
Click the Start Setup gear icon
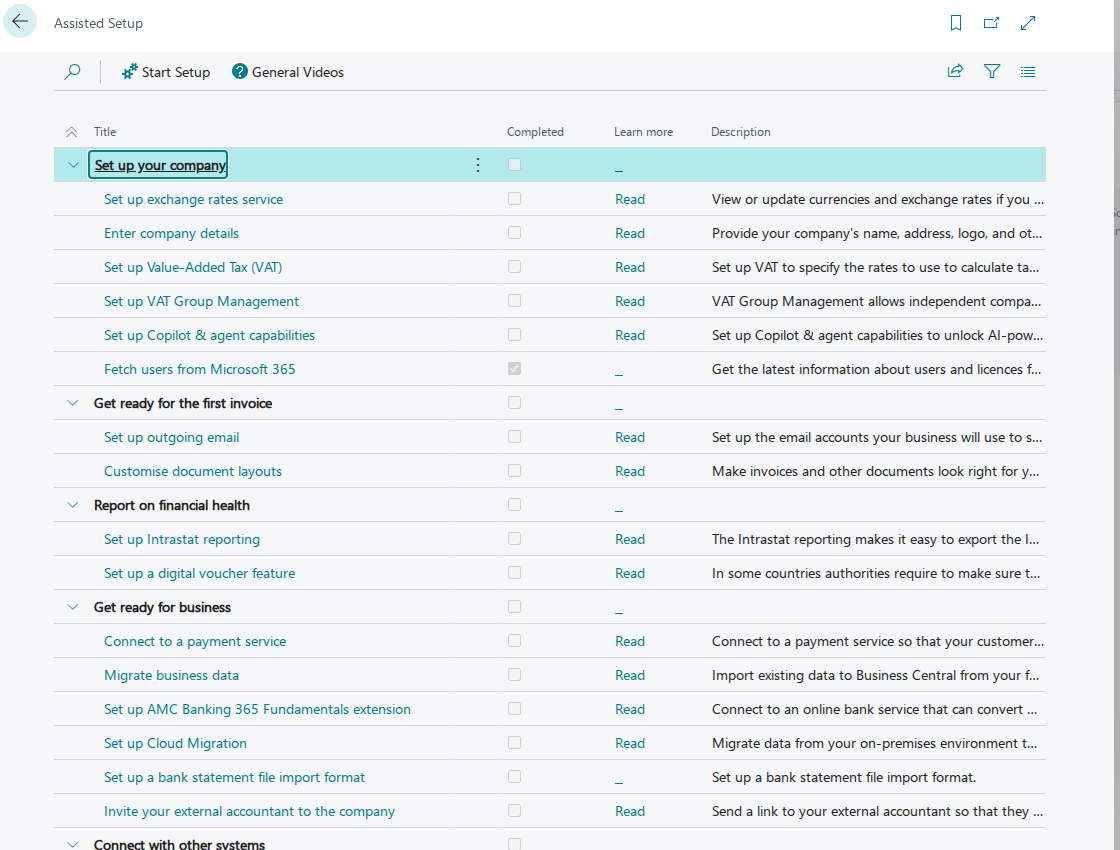tap(129, 71)
